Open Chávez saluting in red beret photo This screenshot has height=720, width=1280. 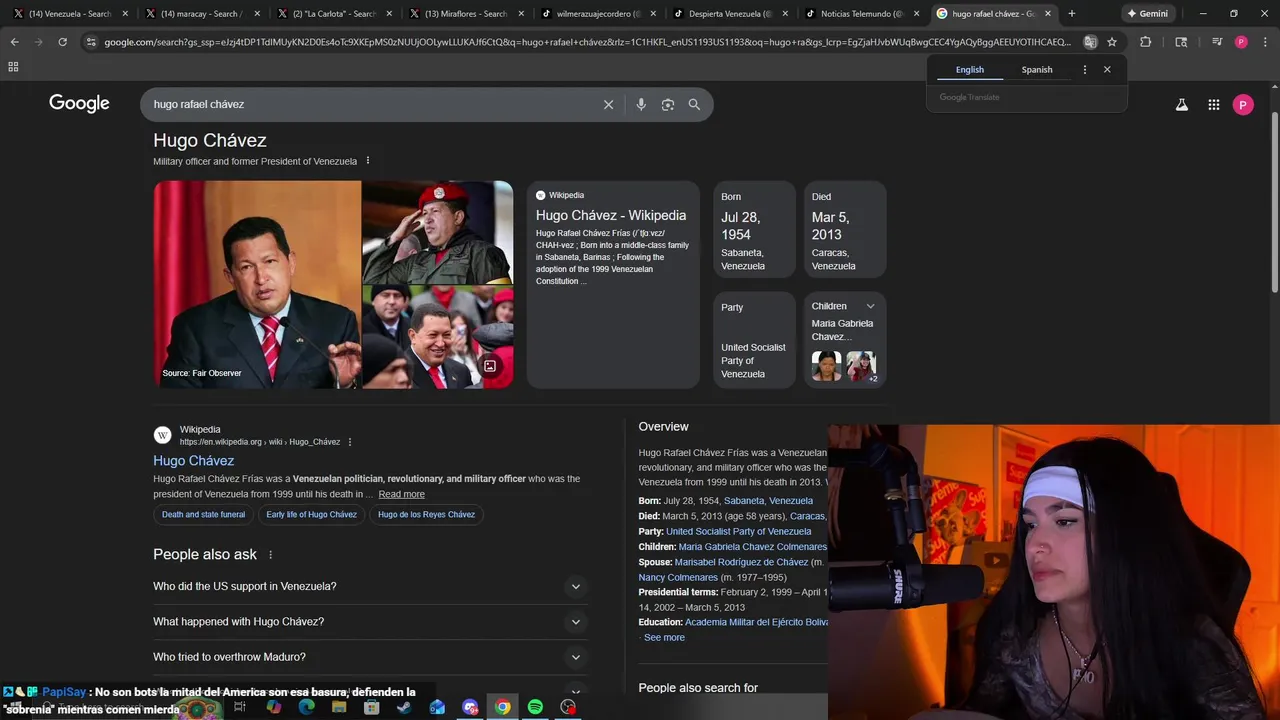click(437, 232)
